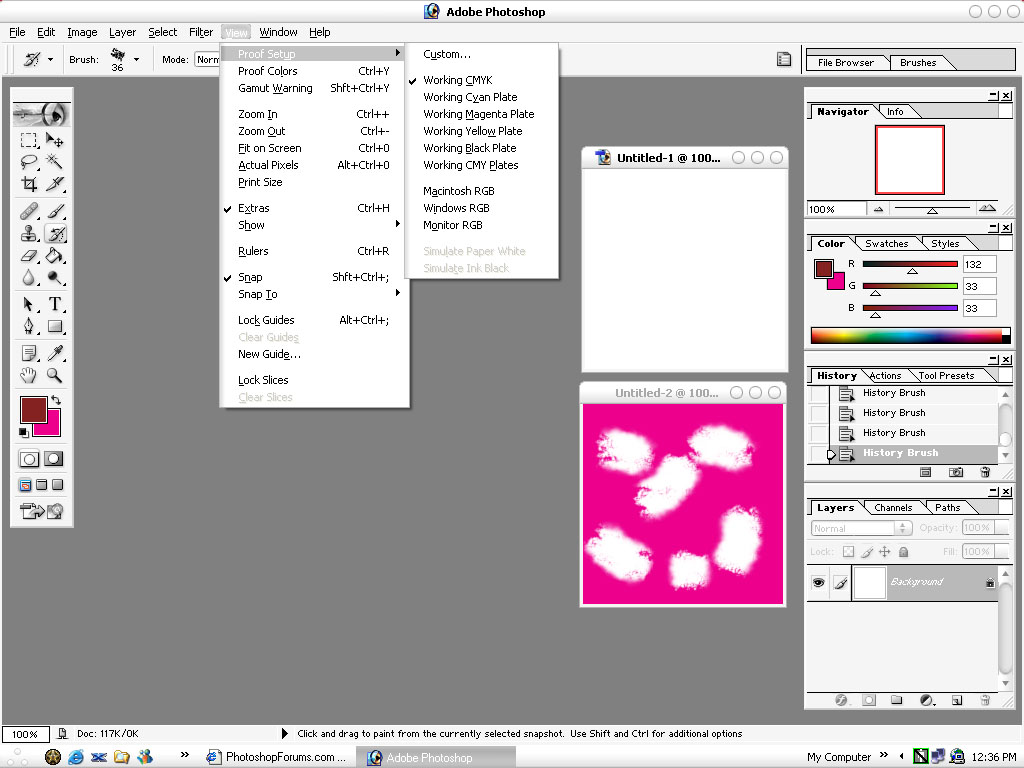Select the Zoom magnifier tool
Image resolution: width=1024 pixels, height=768 pixels.
pos(55,376)
